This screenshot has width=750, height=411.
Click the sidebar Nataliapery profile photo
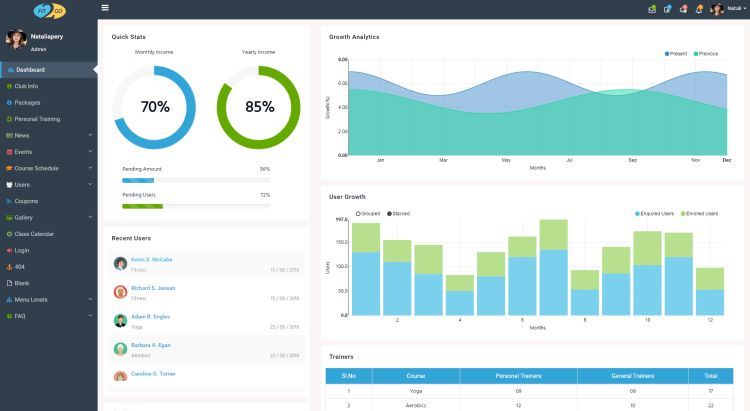tap(16, 39)
